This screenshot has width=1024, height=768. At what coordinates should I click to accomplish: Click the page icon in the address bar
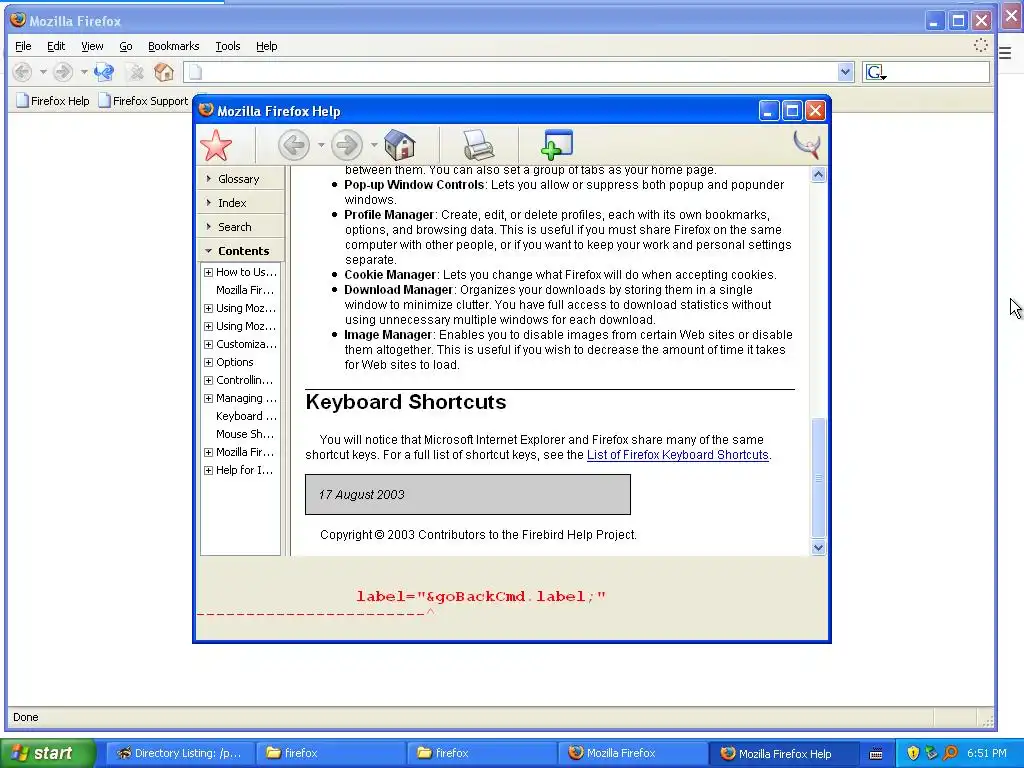(x=196, y=72)
